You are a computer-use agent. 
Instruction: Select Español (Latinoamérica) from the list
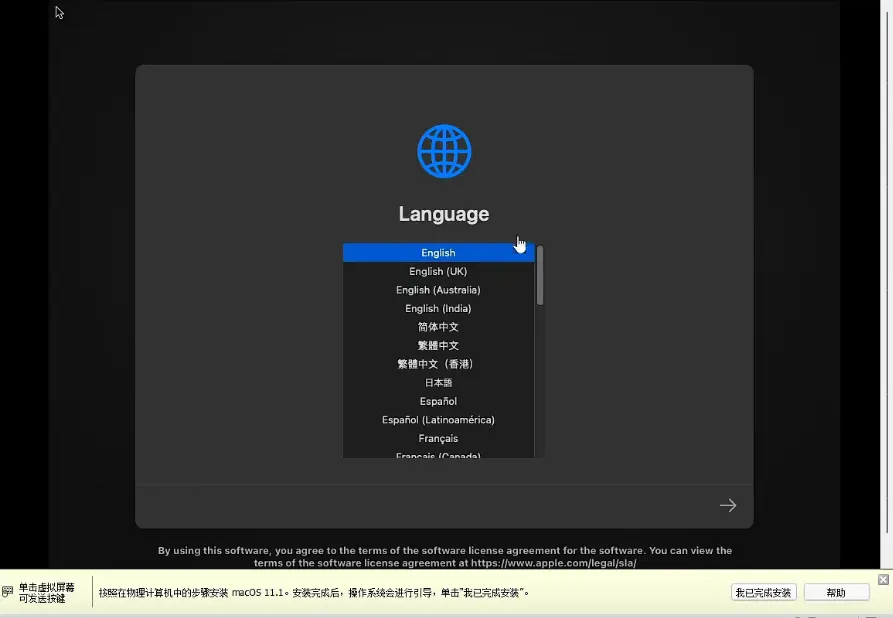click(x=438, y=420)
